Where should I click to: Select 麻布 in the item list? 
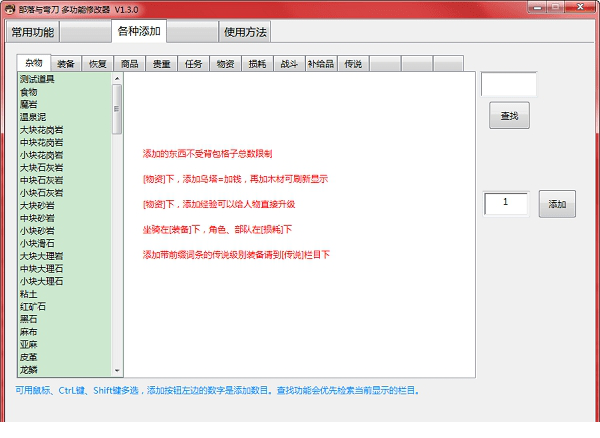(x=65, y=332)
